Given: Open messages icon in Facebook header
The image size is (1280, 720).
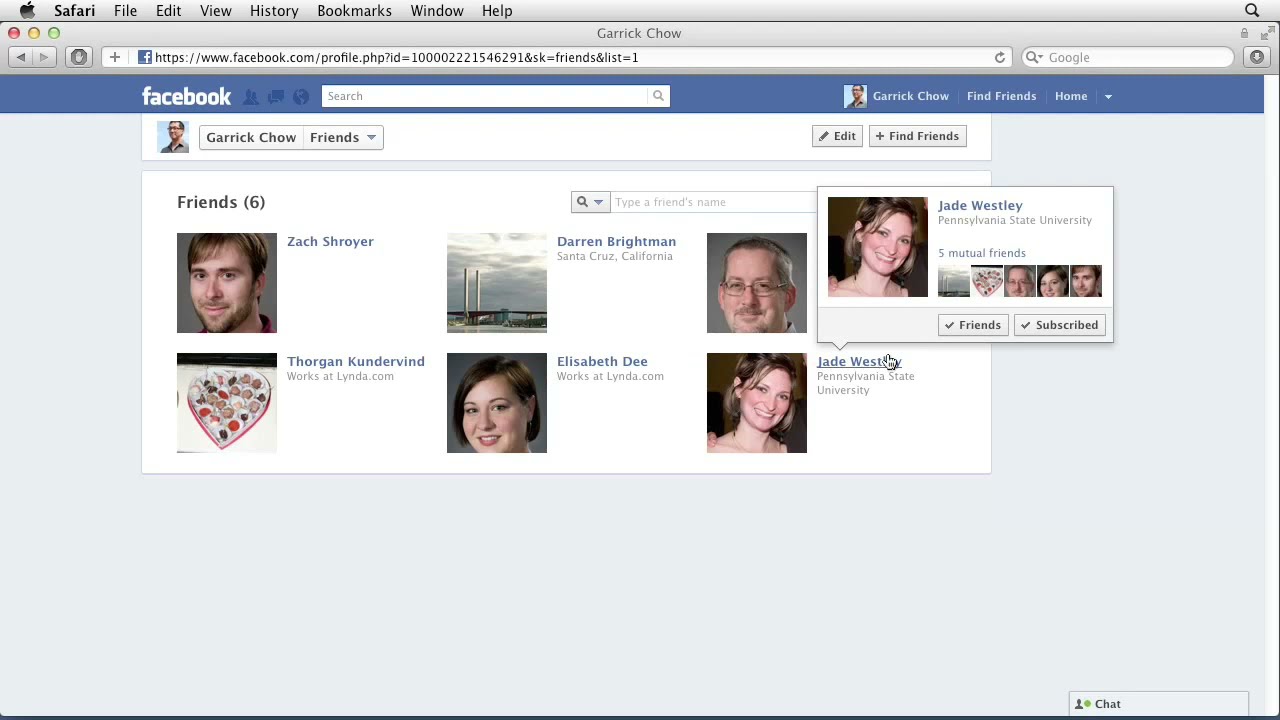Looking at the screenshot, I should 276,97.
